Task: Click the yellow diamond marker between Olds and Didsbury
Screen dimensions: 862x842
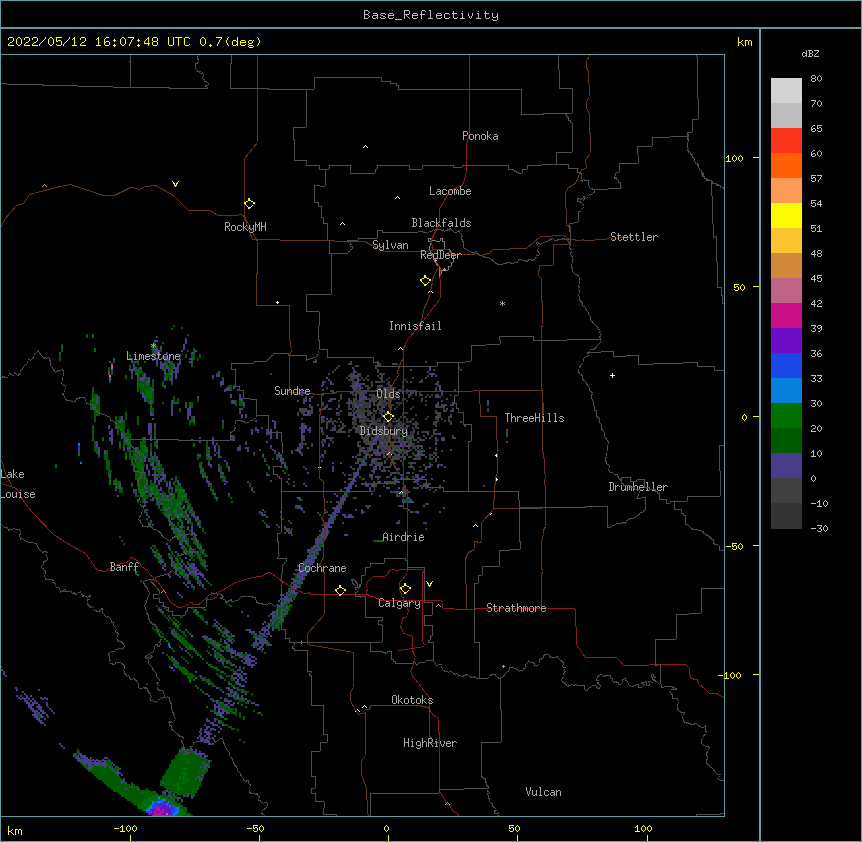Action: pos(388,417)
